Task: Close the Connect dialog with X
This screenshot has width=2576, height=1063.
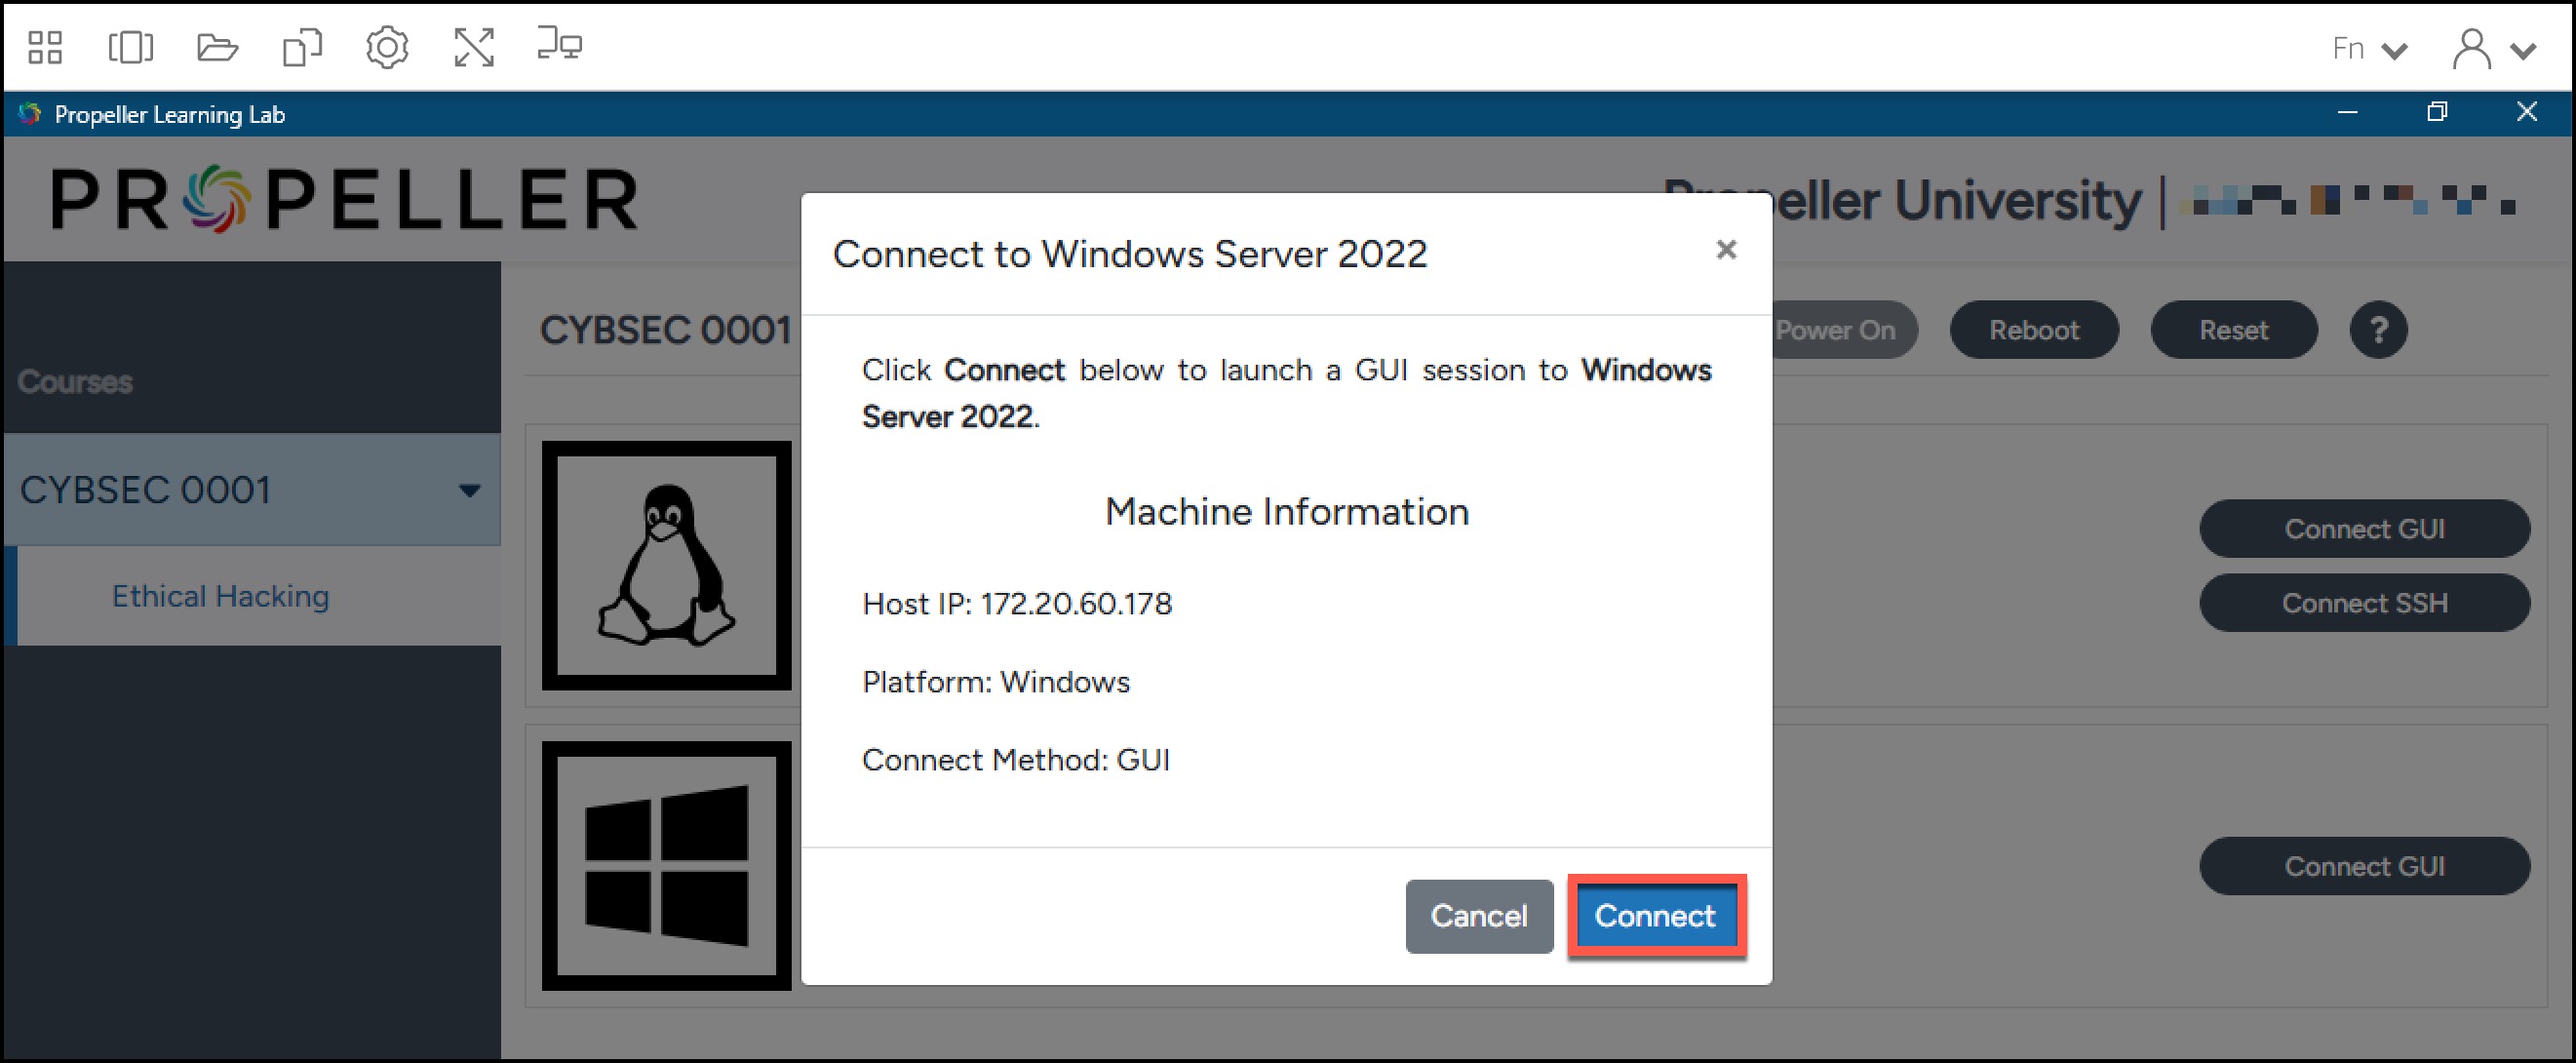Action: (x=1726, y=249)
